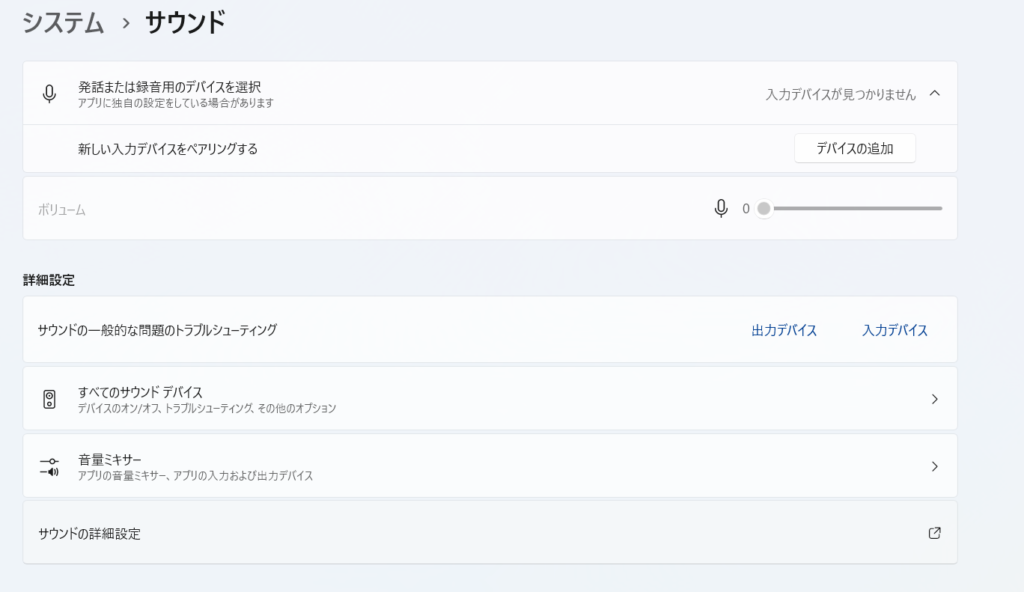Image resolution: width=1024 pixels, height=592 pixels.
Task: Click the speaker icon for すべてのサウンド デバイス
Action: [49, 399]
